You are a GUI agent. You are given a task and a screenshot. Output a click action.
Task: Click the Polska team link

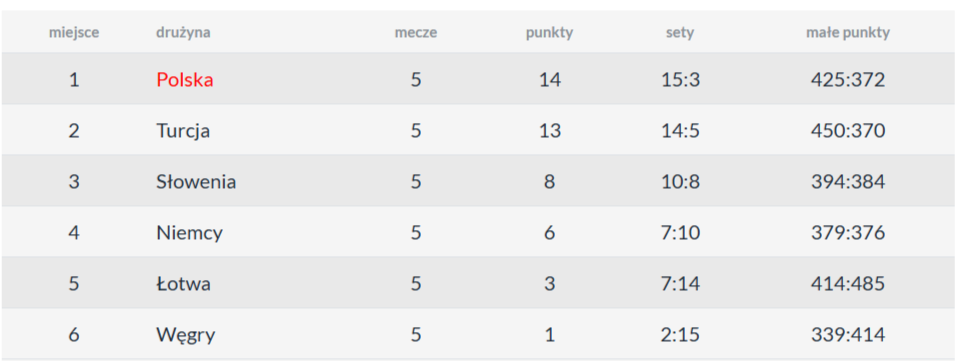coord(185,80)
